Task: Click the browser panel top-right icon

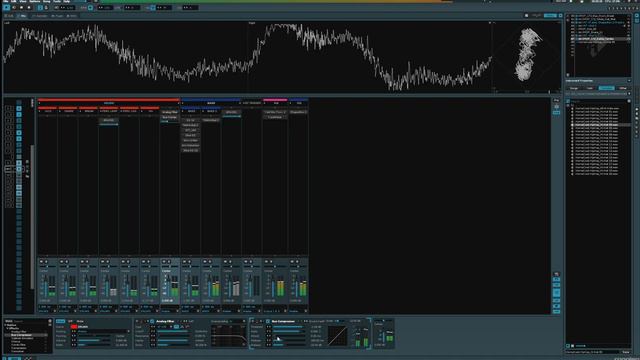Action: [x=629, y=101]
